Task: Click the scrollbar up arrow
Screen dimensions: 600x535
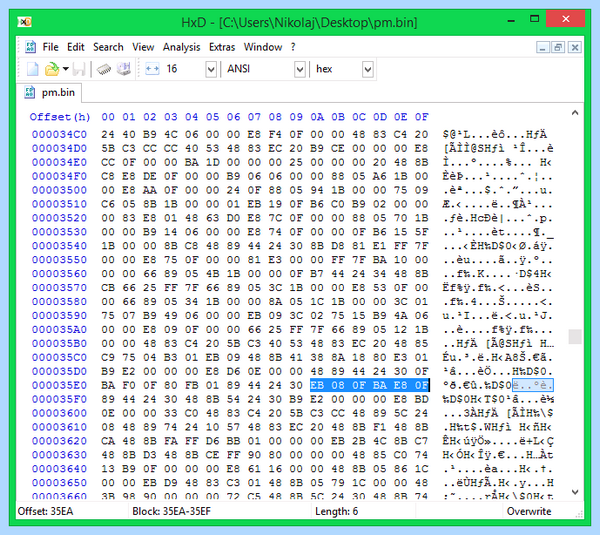Action: point(575,113)
